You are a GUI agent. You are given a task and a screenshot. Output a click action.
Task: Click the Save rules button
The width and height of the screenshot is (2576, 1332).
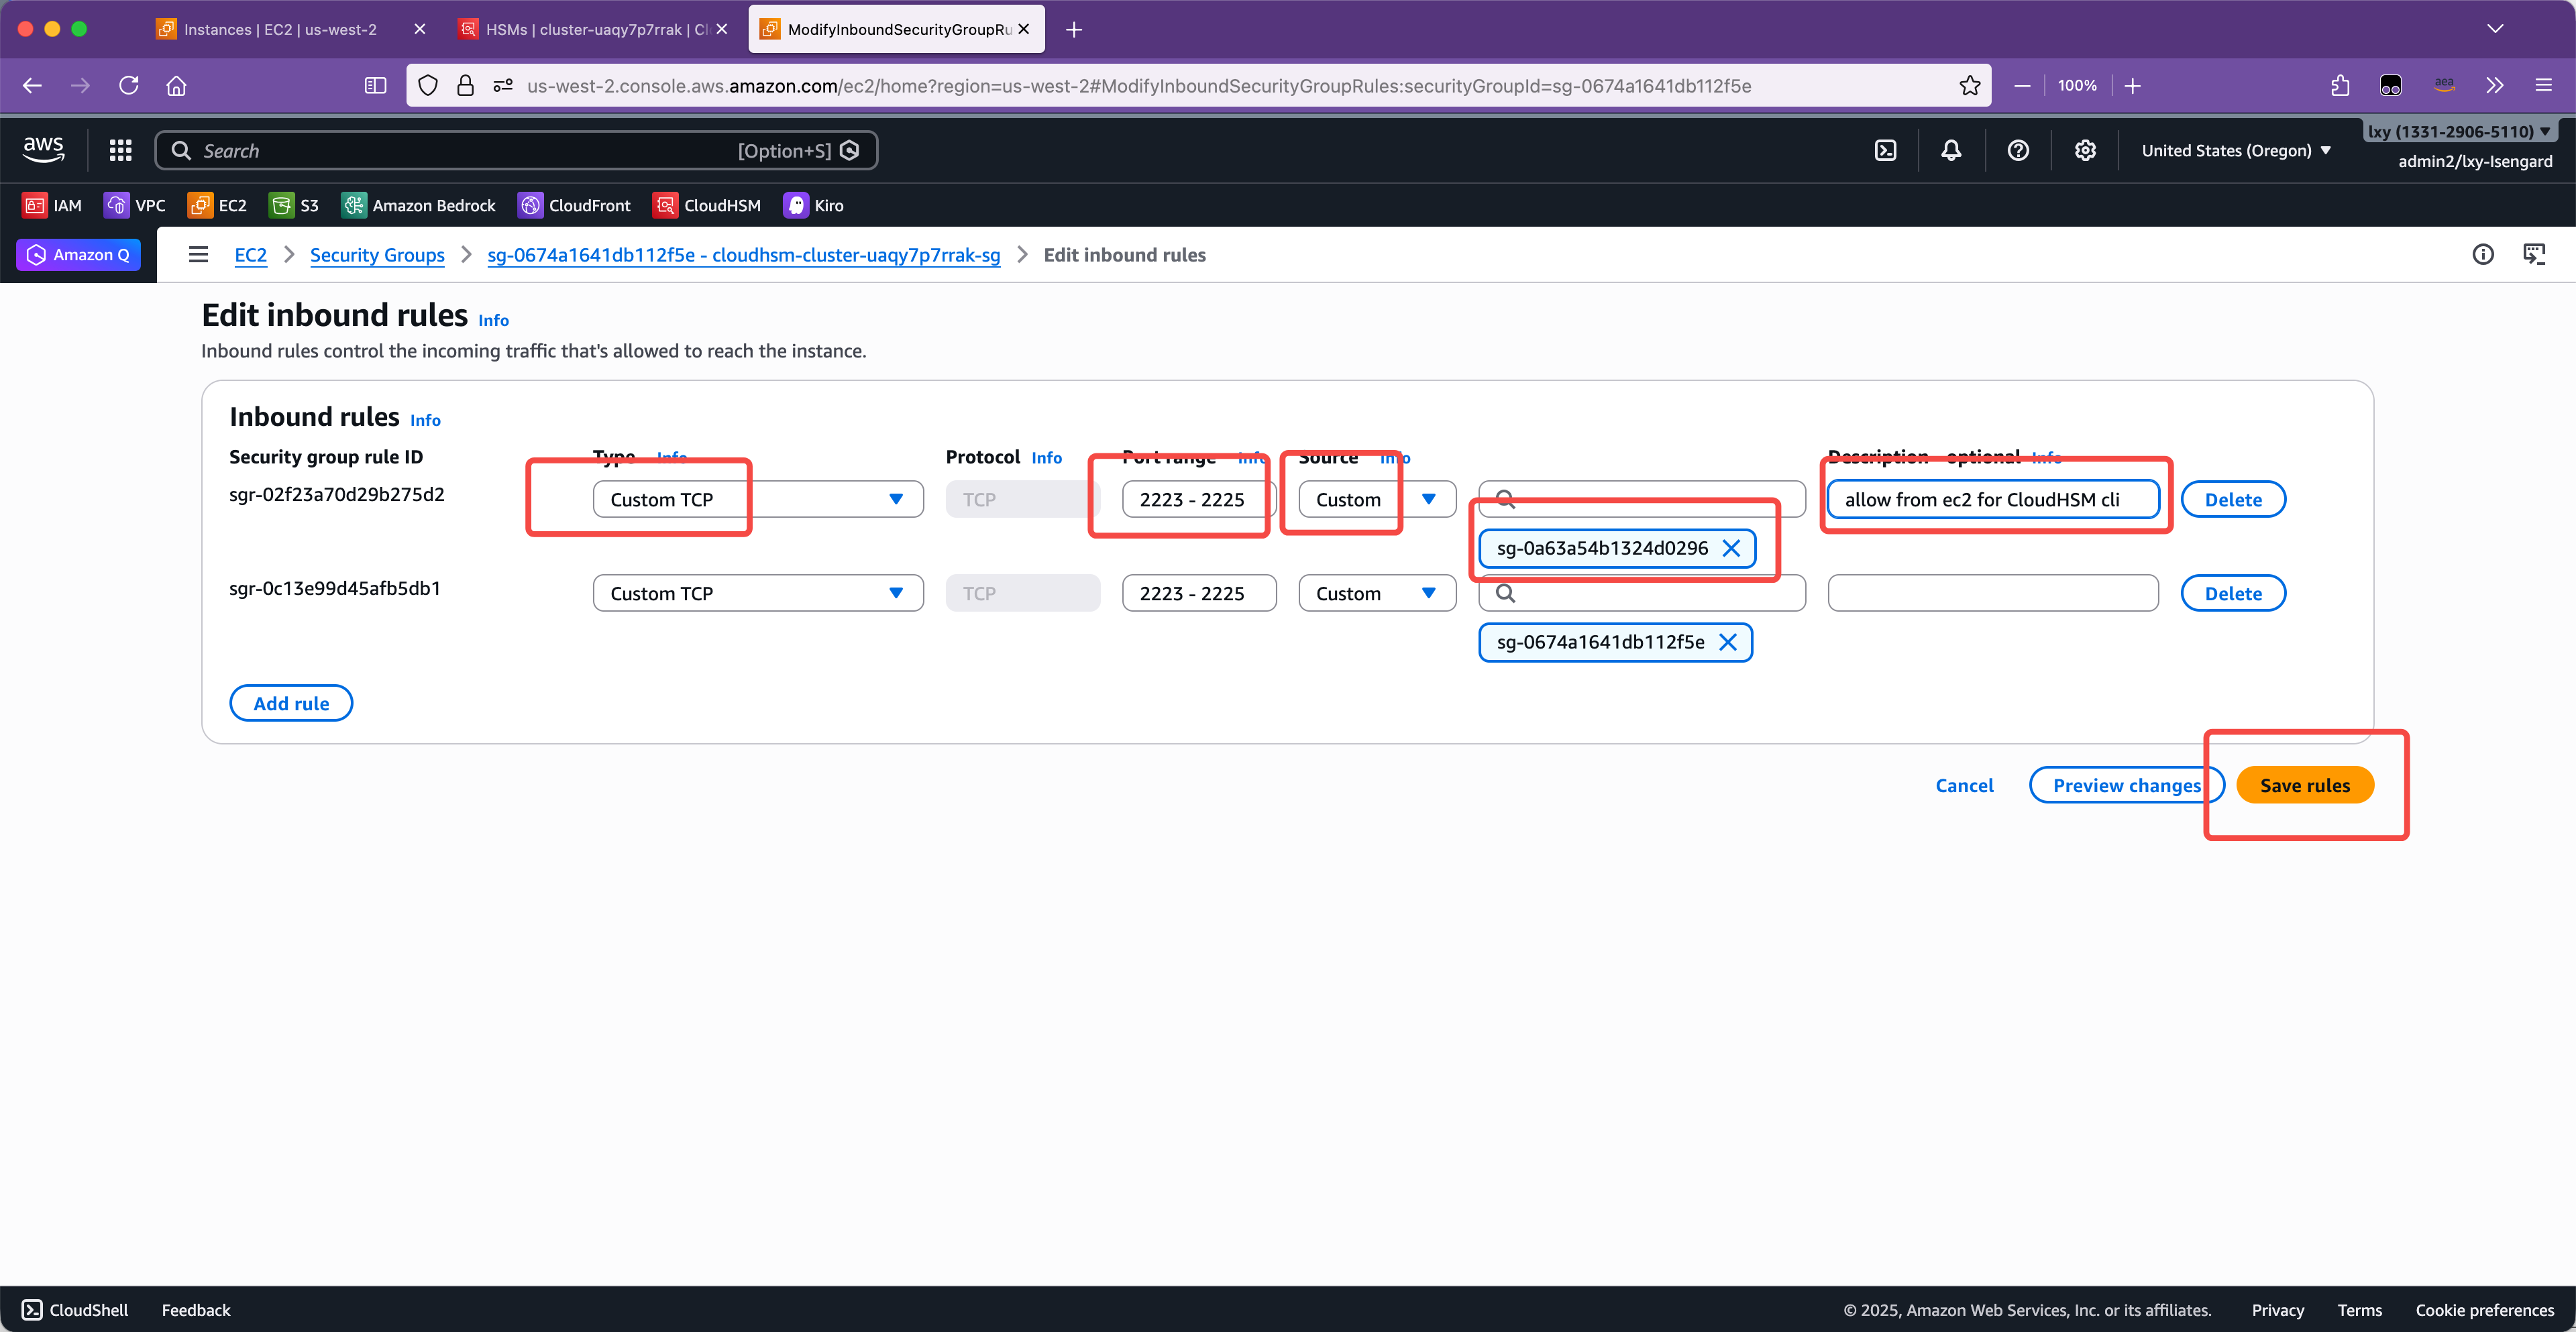click(2304, 785)
